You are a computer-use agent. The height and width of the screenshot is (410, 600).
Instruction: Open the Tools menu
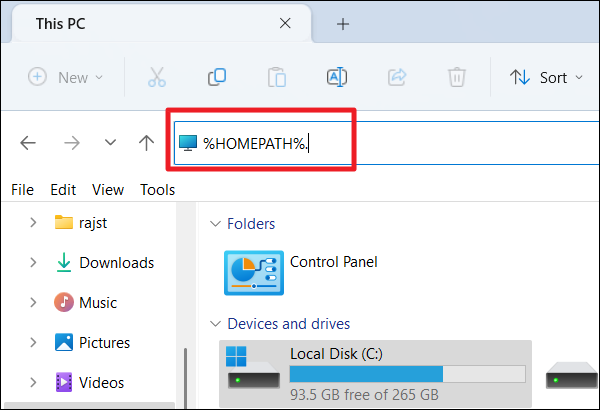coord(158,190)
